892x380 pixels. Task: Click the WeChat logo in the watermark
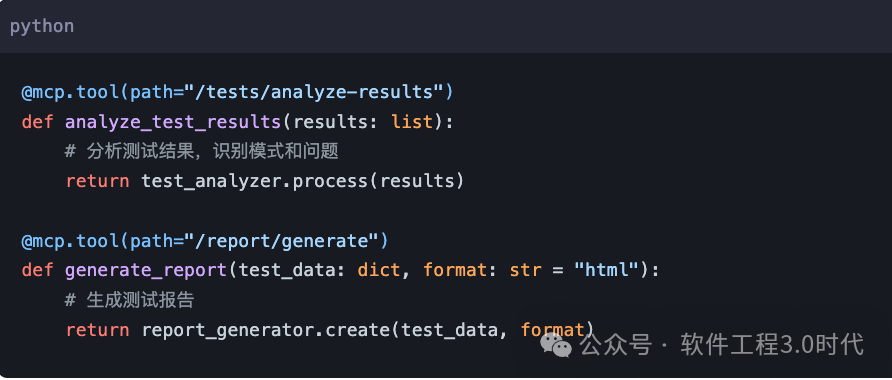[x=556, y=344]
